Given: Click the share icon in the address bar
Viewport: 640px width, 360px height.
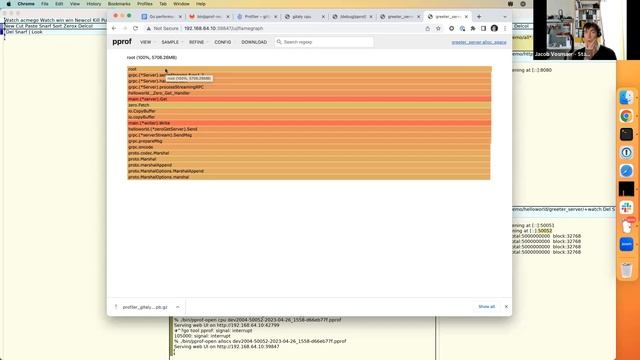Looking at the screenshot, I should point(427,29).
